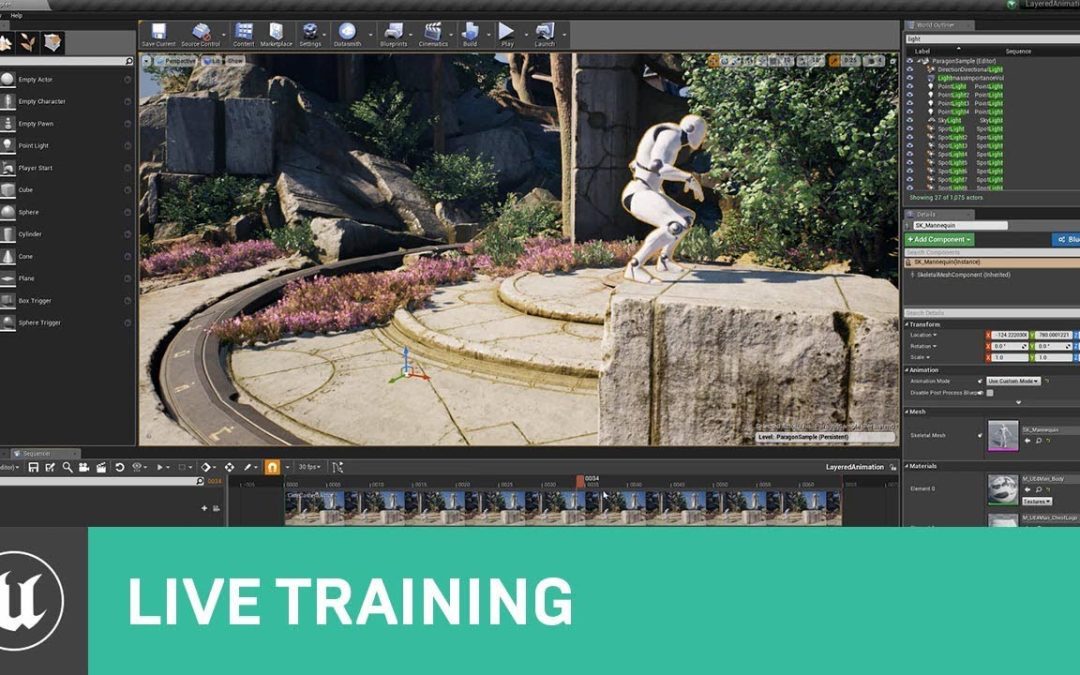Image resolution: width=1080 pixels, height=675 pixels.
Task: Open the Perspective viewport menu
Action: [x=177, y=61]
